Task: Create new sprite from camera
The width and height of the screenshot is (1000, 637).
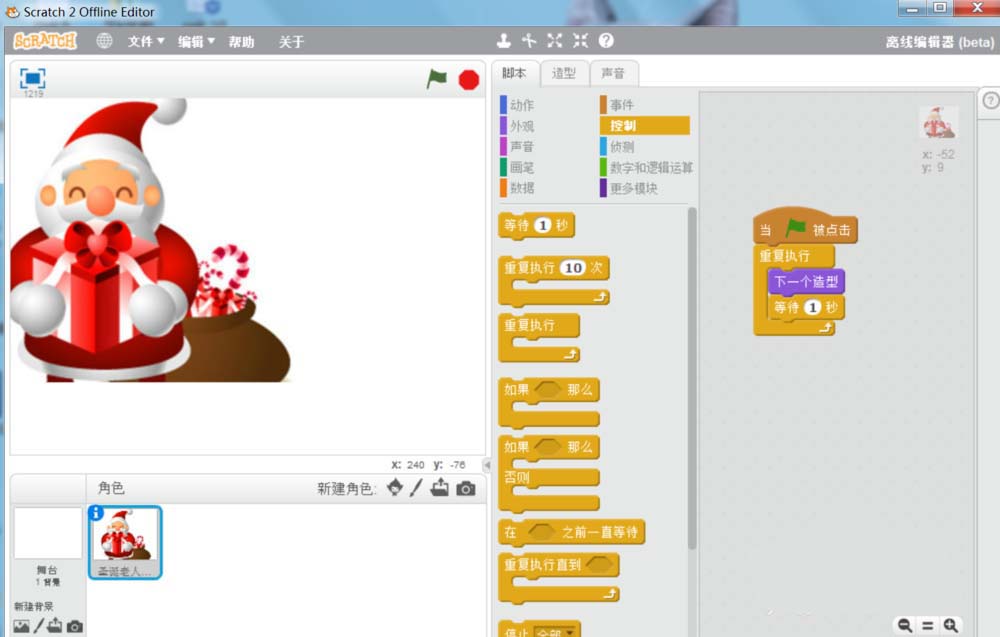Action: 466,488
